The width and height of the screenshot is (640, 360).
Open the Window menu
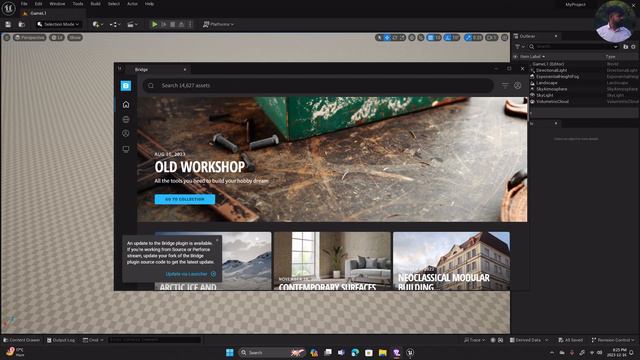point(57,4)
